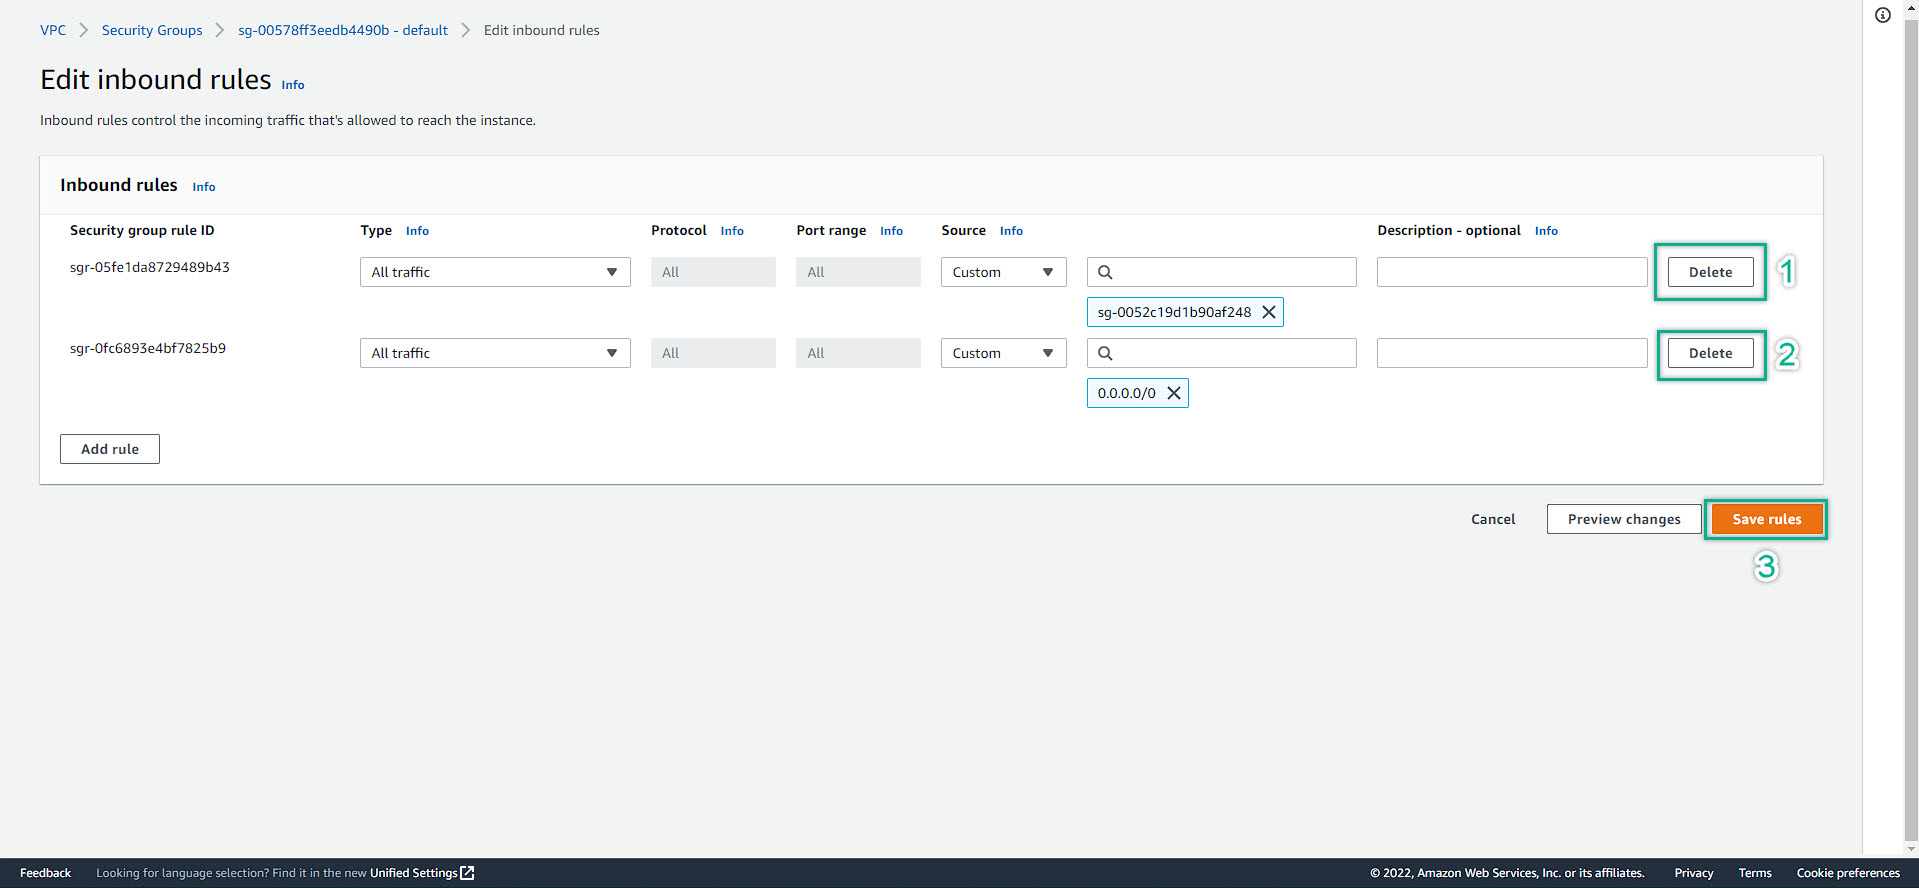
Task: Open the Type dropdown for the first rule
Action: click(x=495, y=272)
